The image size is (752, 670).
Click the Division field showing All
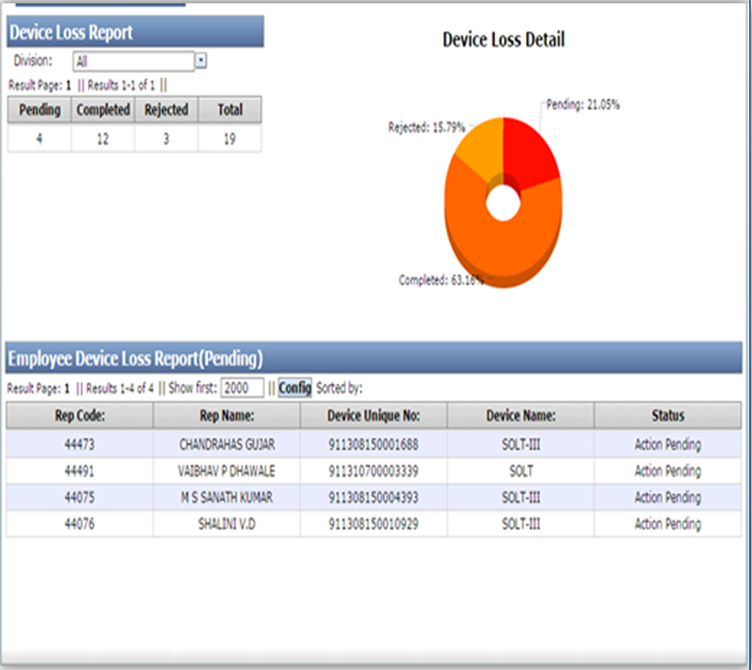134,61
